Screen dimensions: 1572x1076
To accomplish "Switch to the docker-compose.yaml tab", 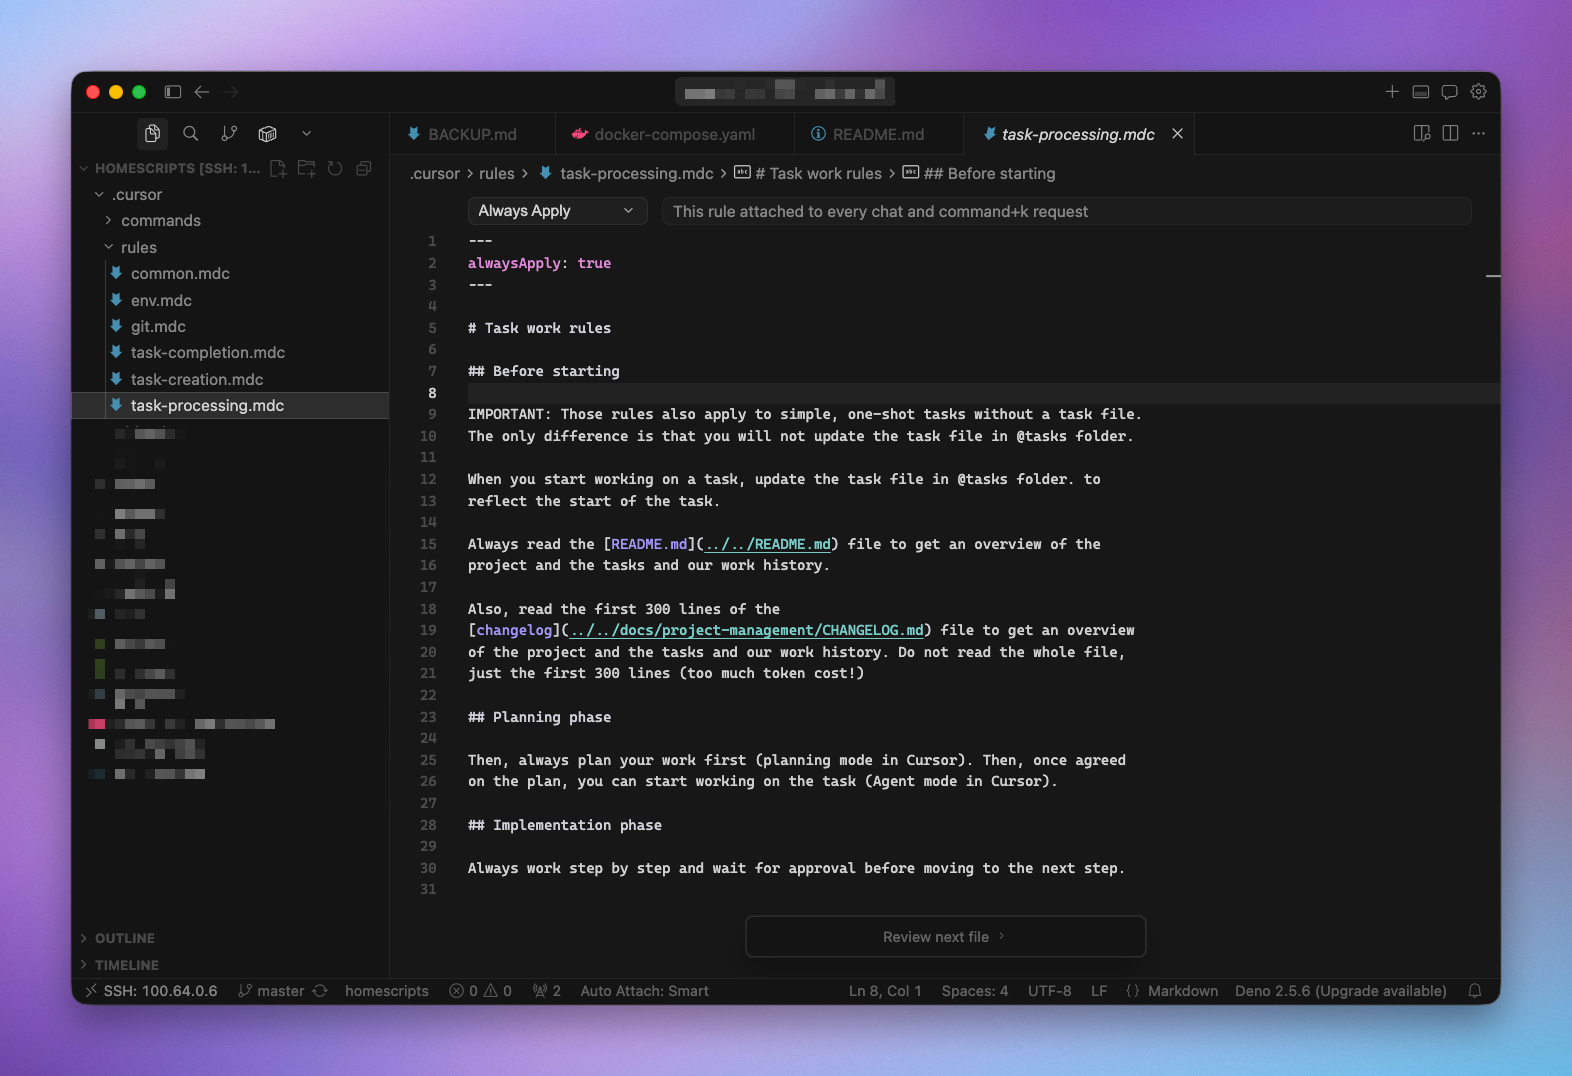I will pyautogui.click(x=674, y=134).
